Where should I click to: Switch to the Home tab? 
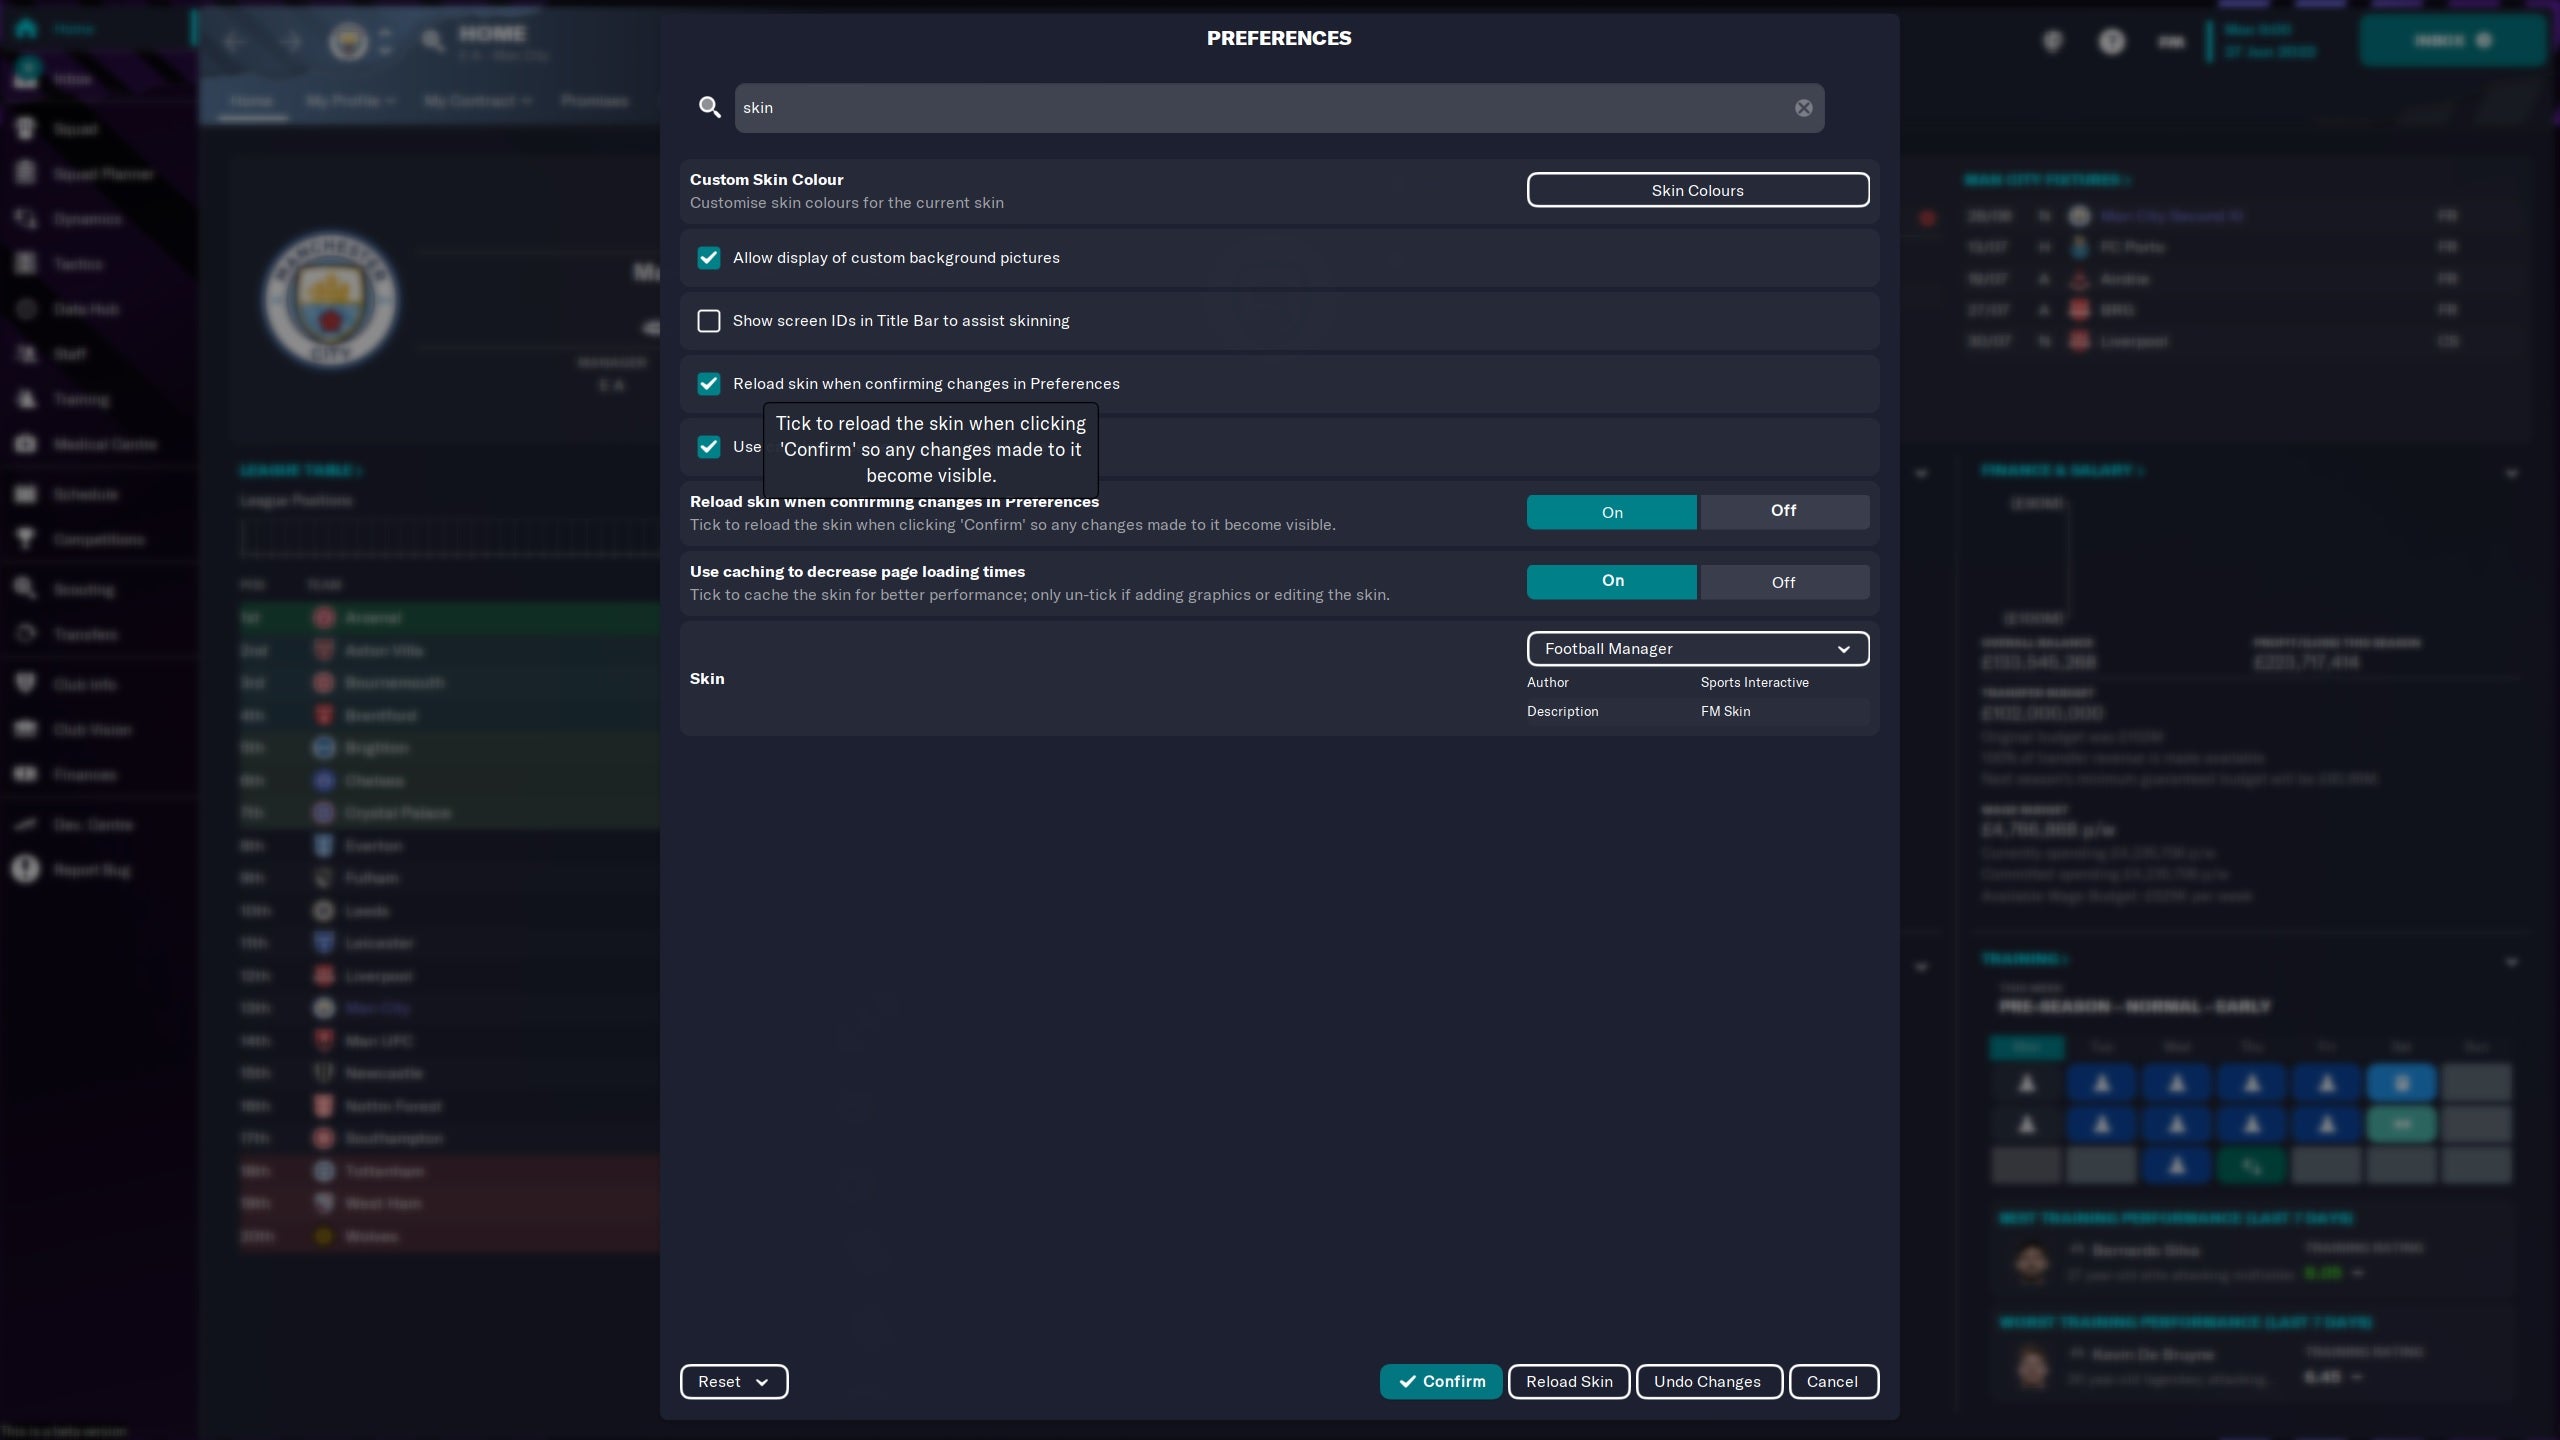250,100
